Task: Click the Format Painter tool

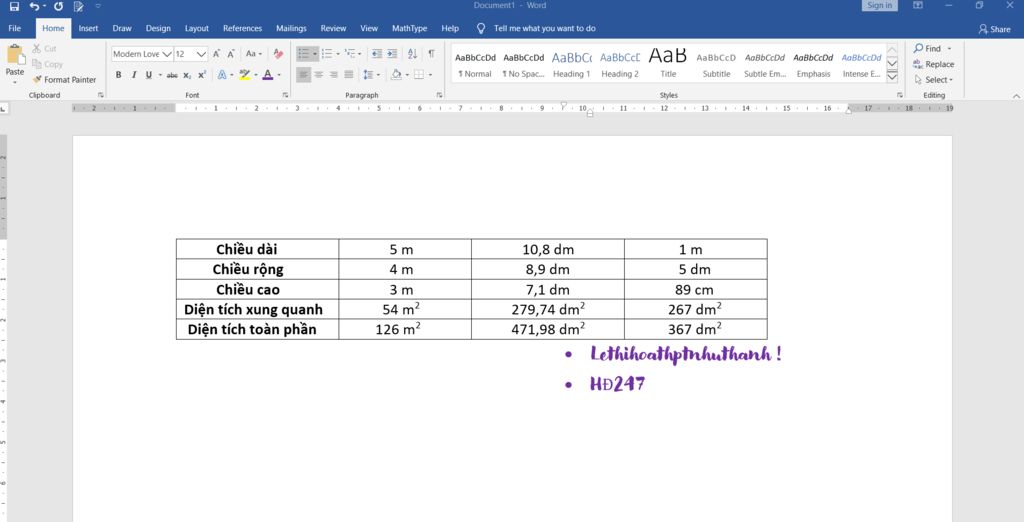Action: pos(64,80)
